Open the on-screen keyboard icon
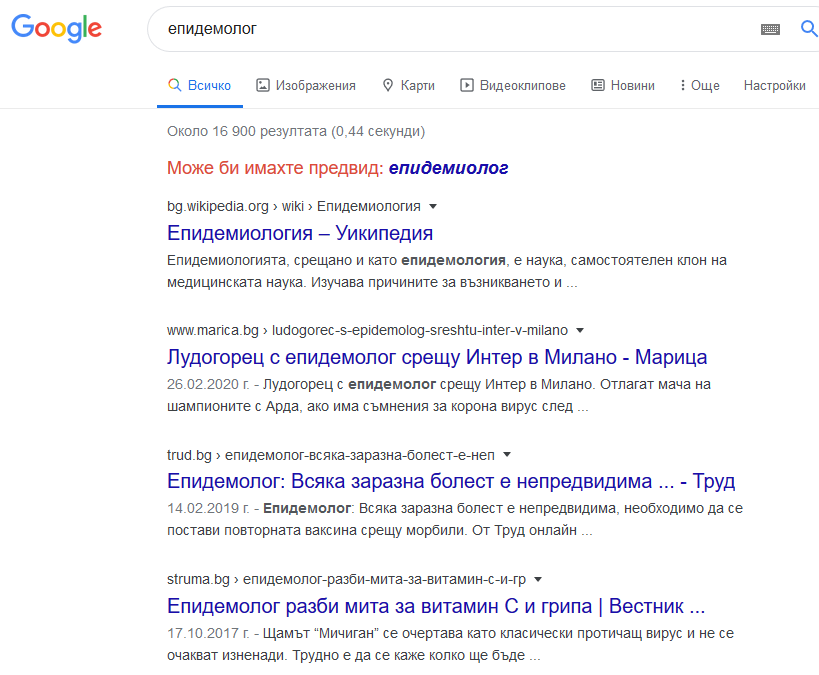The height and width of the screenshot is (675, 819). pos(770,30)
